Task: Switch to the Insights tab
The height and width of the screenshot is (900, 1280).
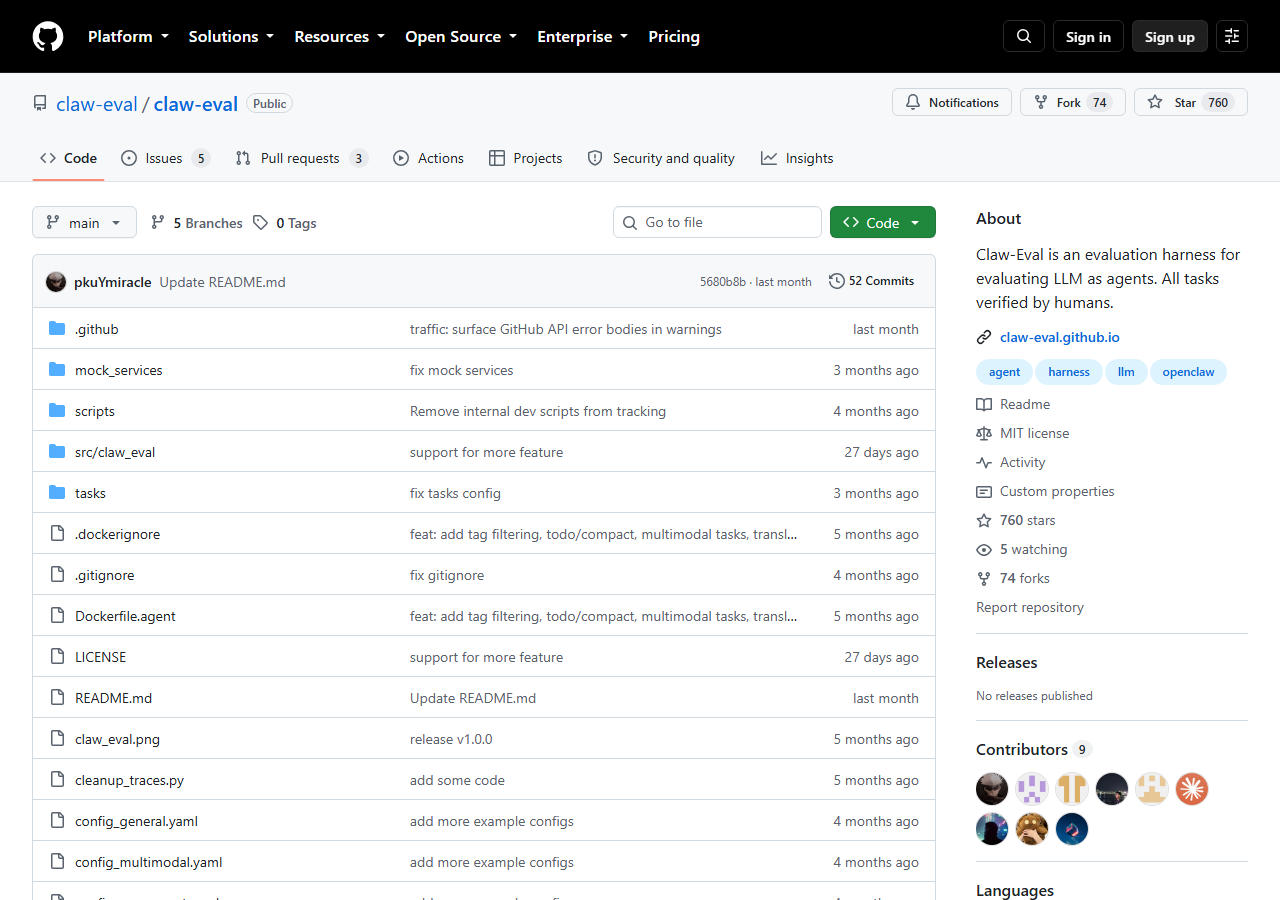Action: (x=797, y=158)
